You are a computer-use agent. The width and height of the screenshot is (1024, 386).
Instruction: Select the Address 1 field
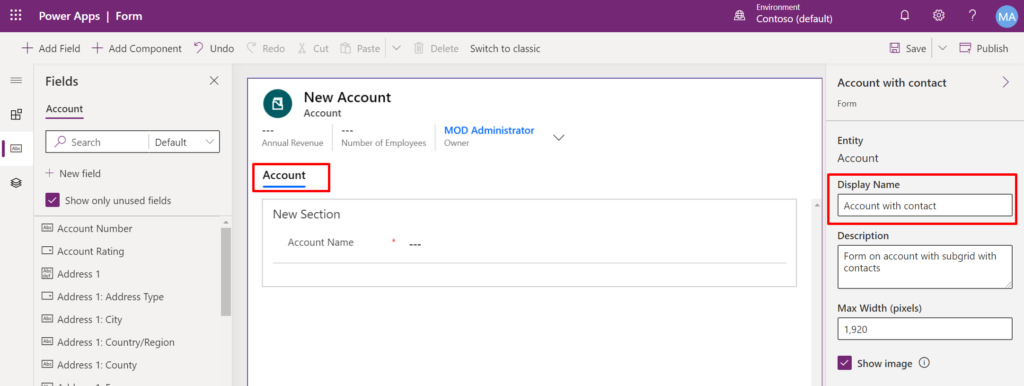point(71,274)
